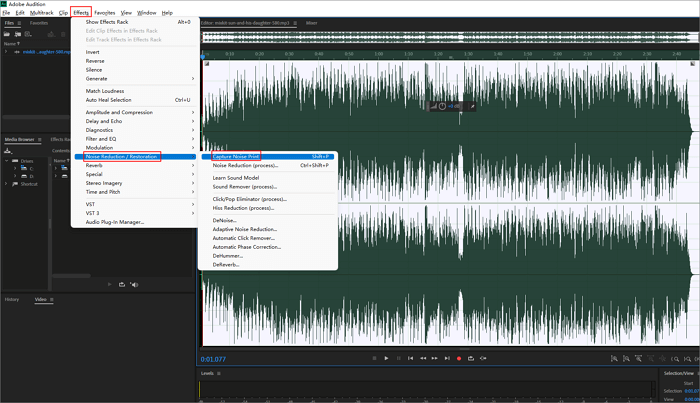Screen dimensions: 700x403
Task: Open the Amplitude and Compression submenu
Action: 135,112
